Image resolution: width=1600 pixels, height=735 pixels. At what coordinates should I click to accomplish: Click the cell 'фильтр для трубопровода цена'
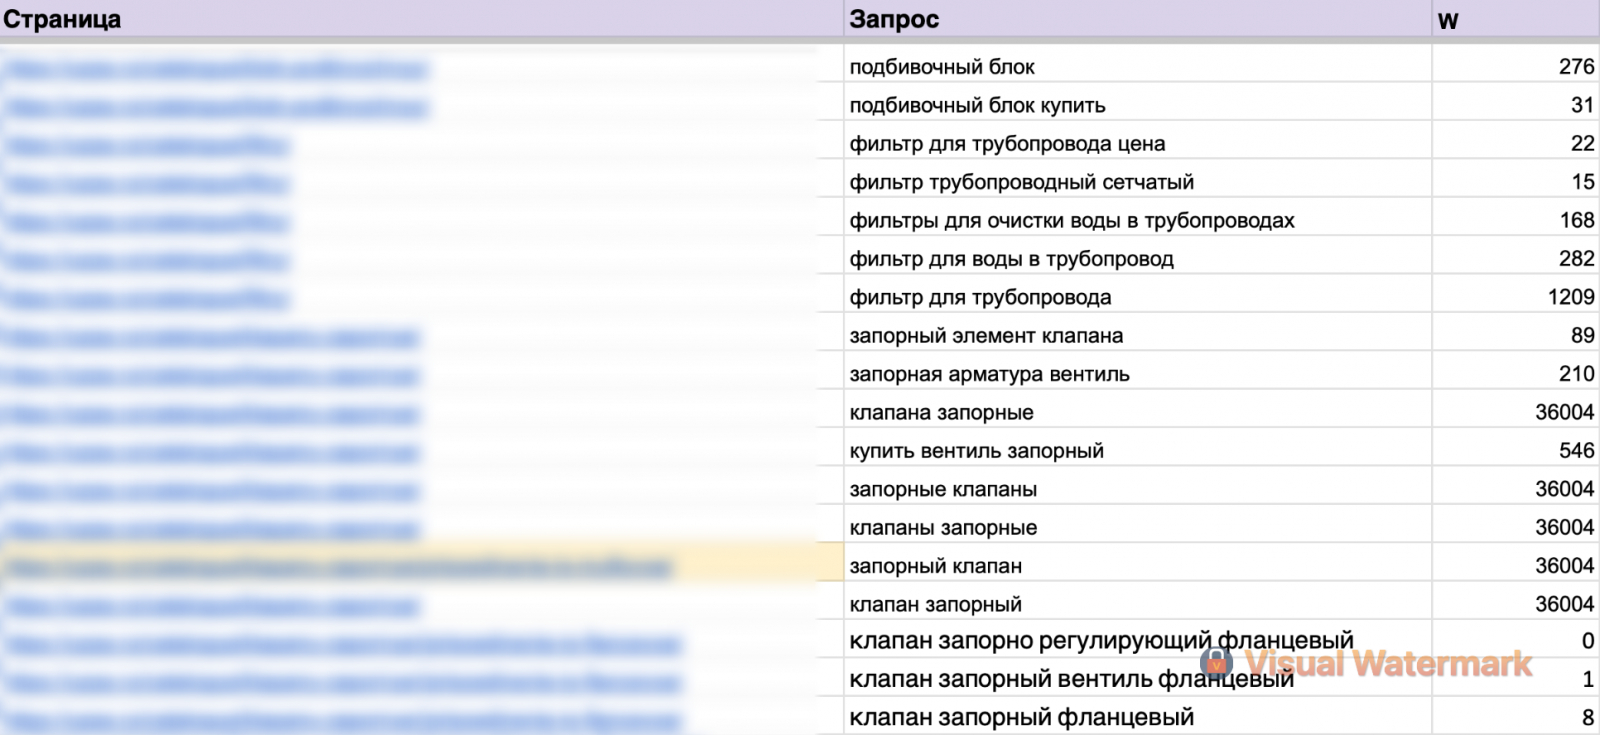pyautogui.click(x=1007, y=143)
